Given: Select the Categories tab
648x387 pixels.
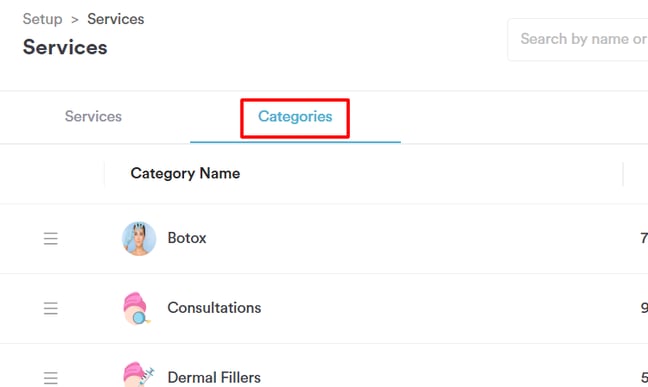Looking at the screenshot, I should tap(295, 117).
